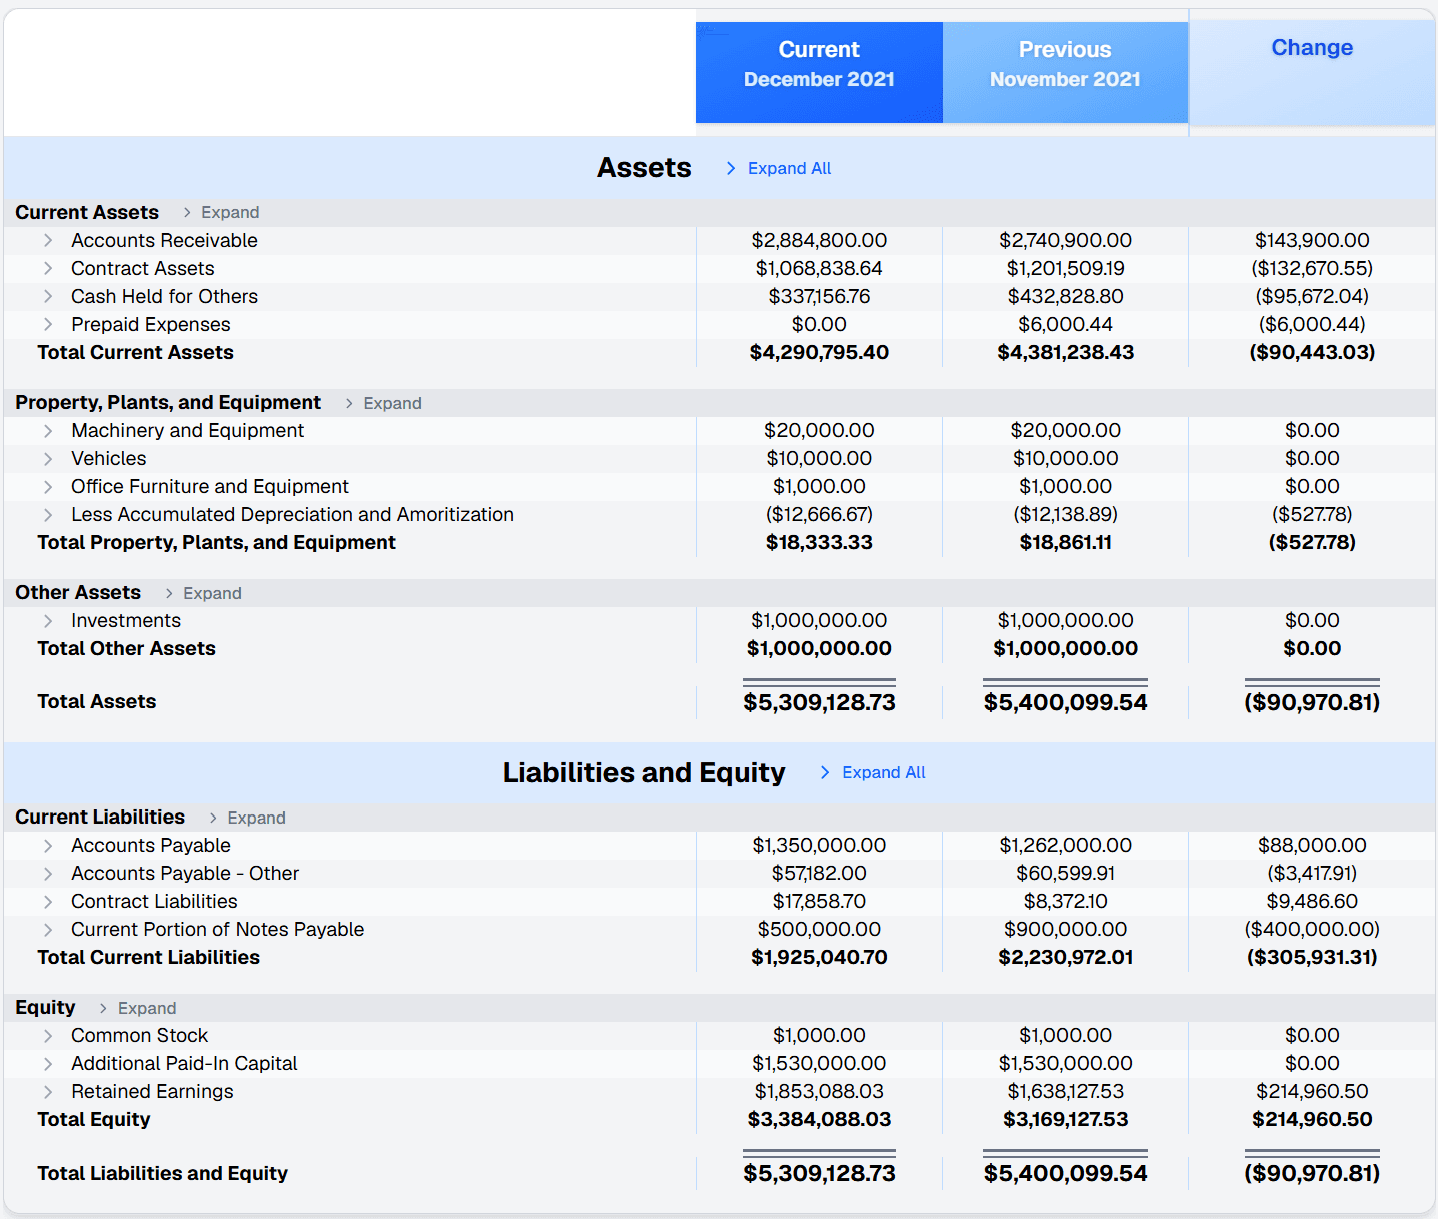The height and width of the screenshot is (1219, 1438).
Task: Expand the Retained Earnings chevron
Action: pyautogui.click(x=48, y=1091)
